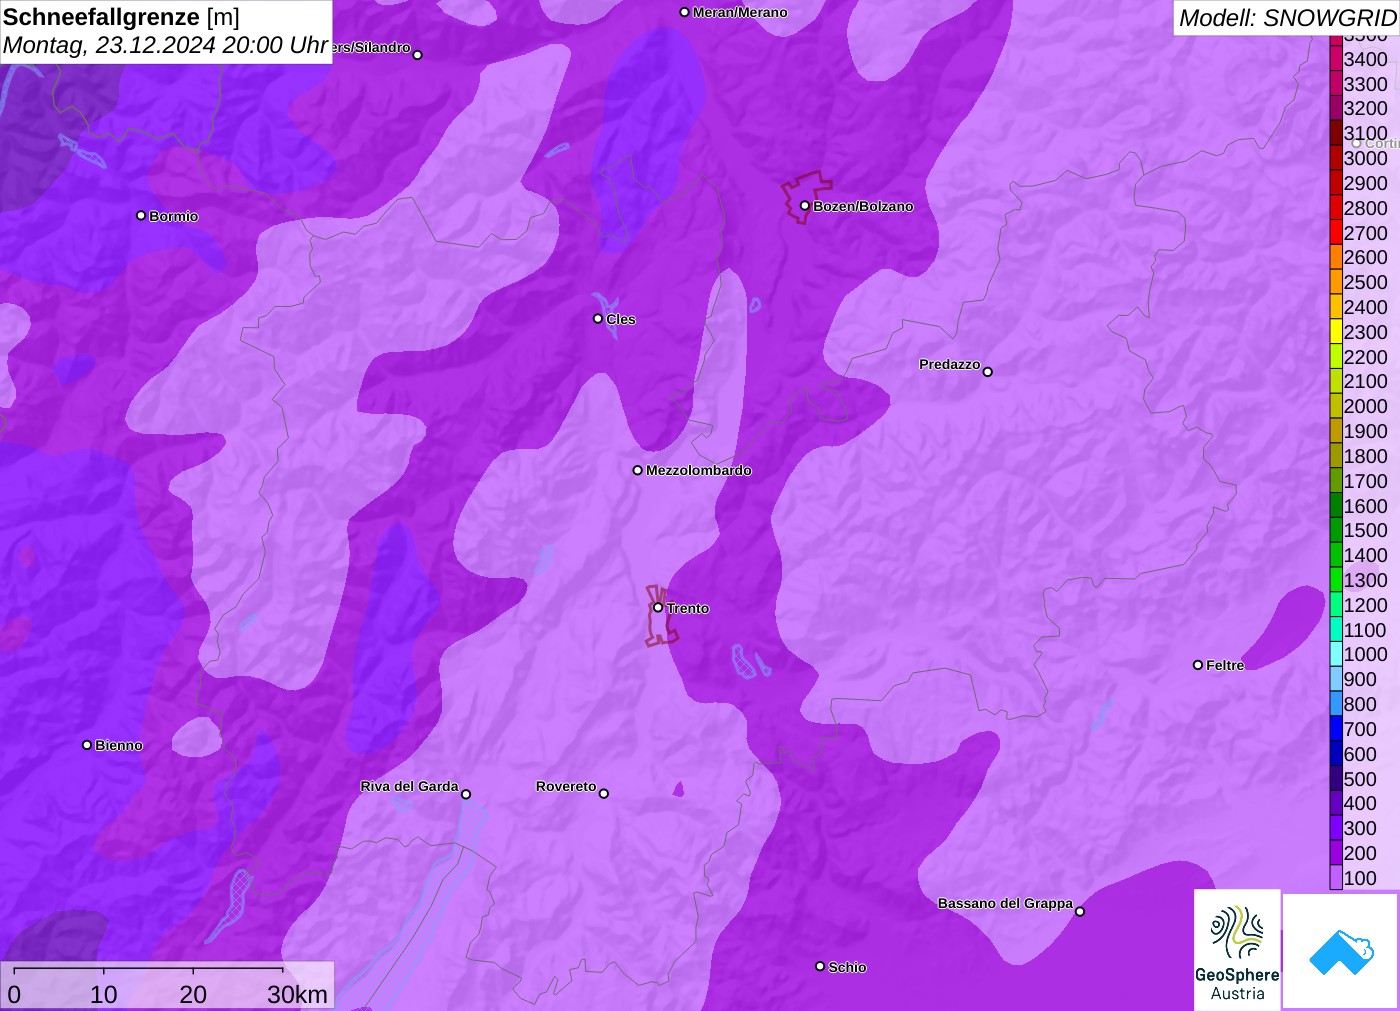Viewport: 1400px width, 1011px height.
Task: Select the 3400 m magenta legend swatch
Action: coord(1336,59)
